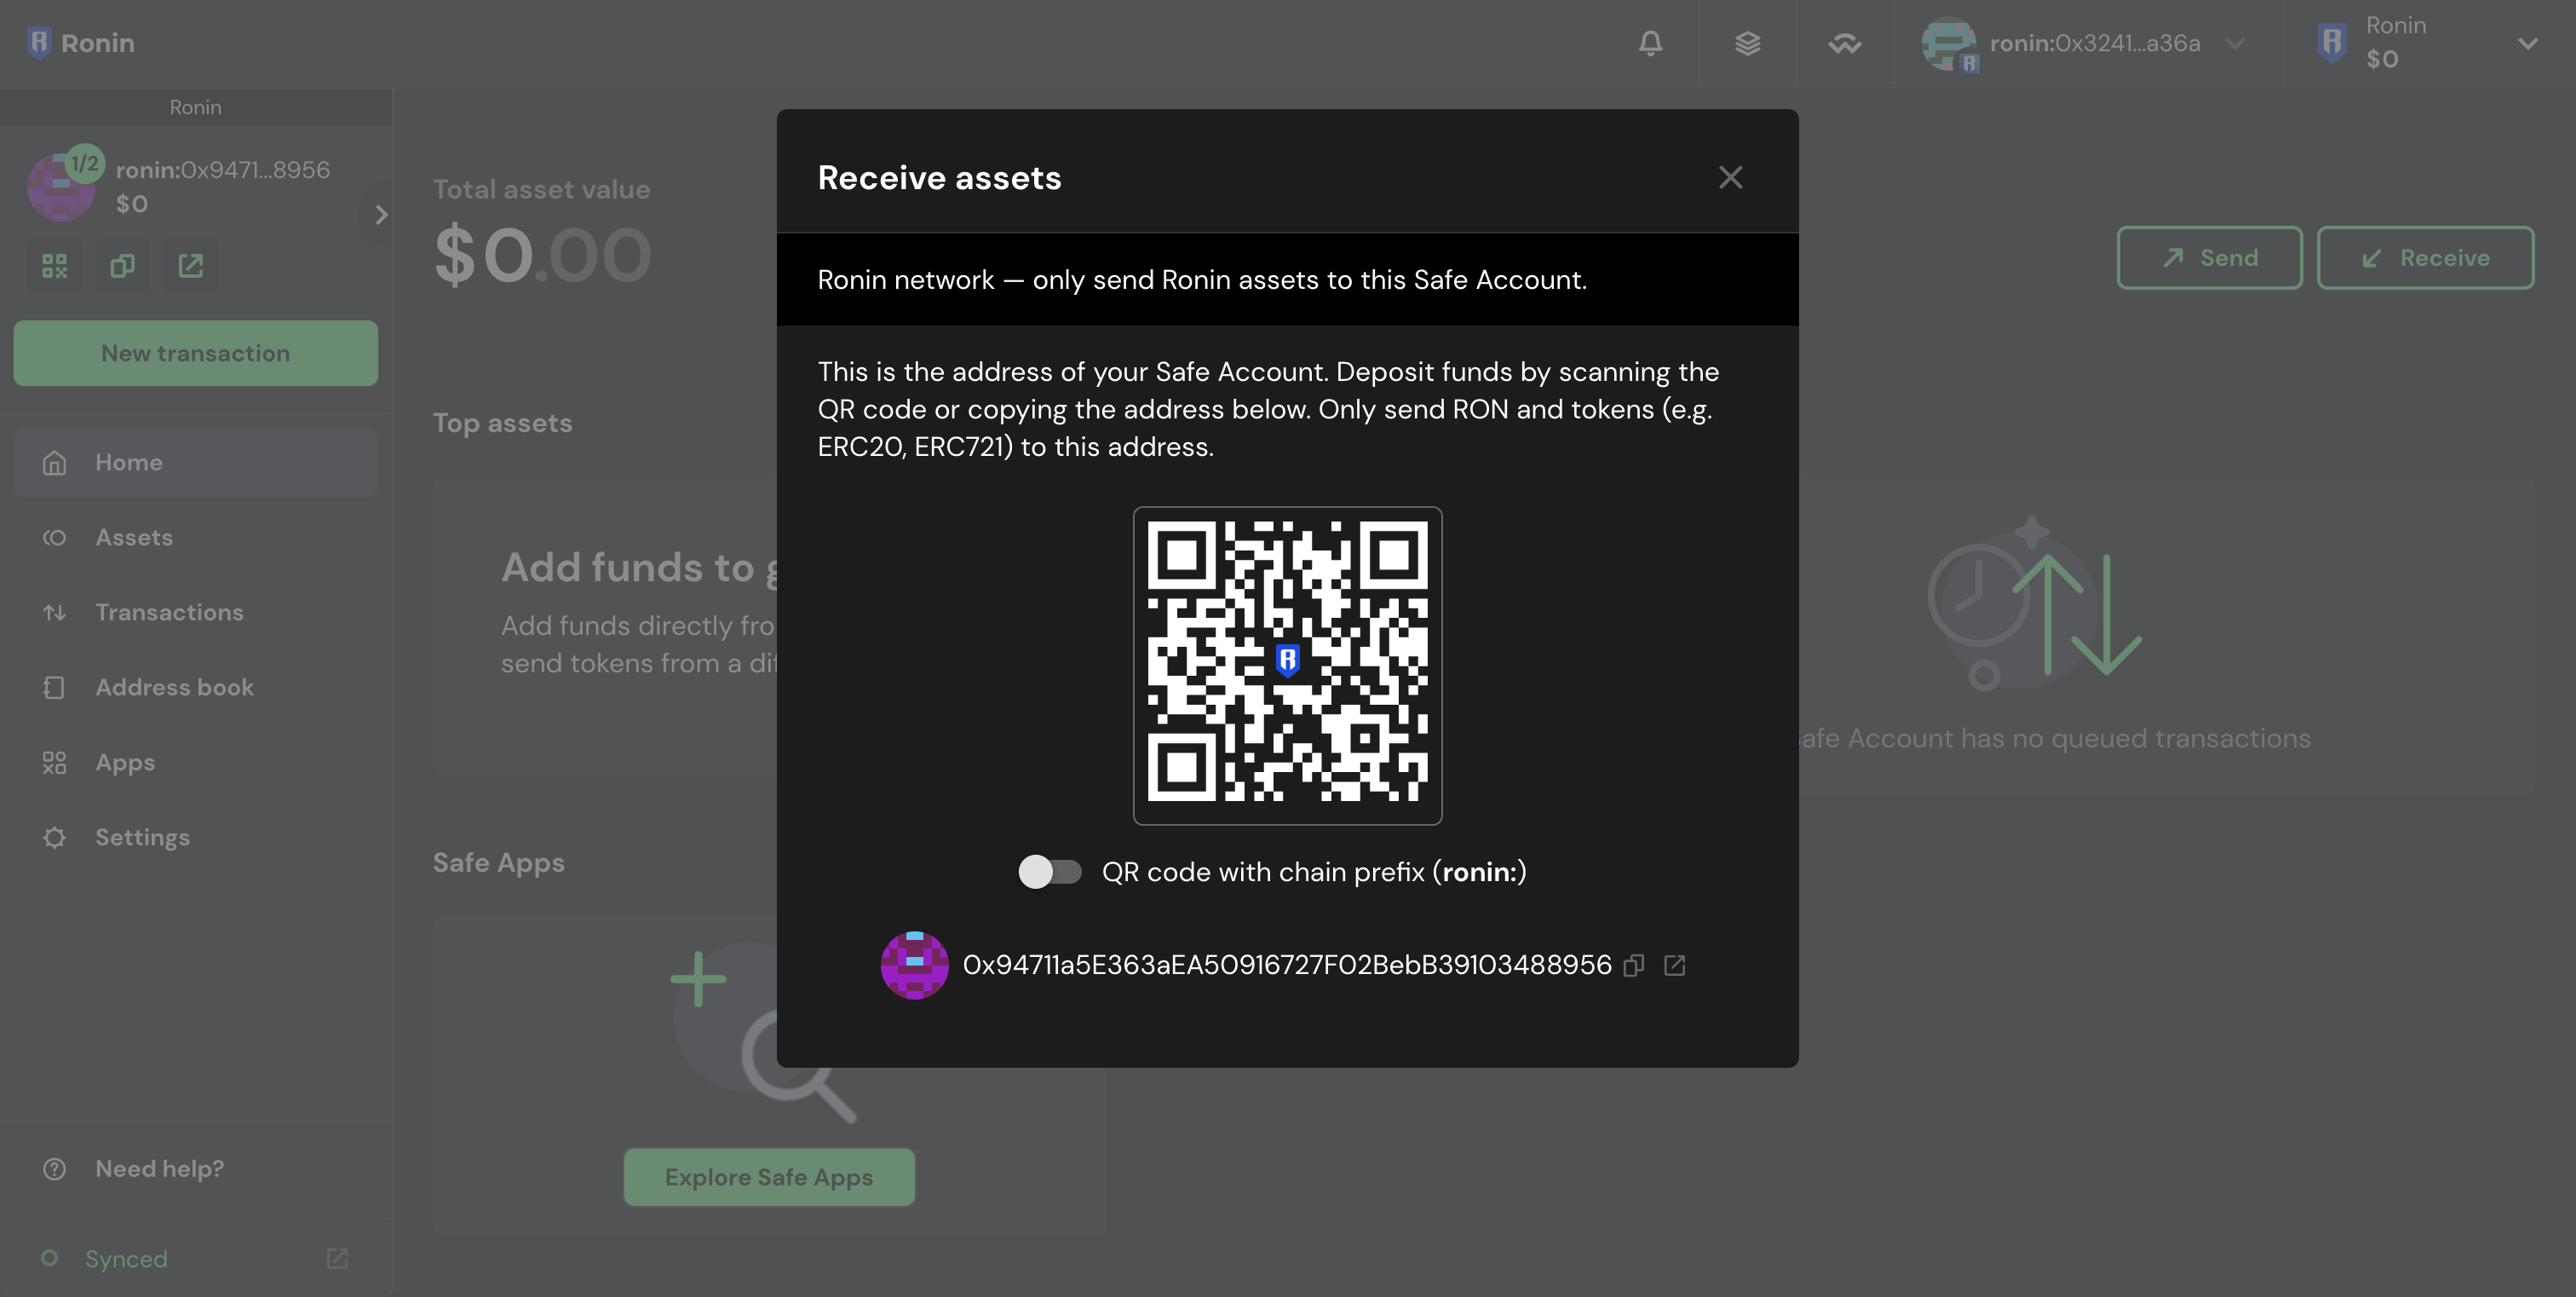Open the Synced external link icon
The width and height of the screenshot is (2576, 1297).
337,1258
